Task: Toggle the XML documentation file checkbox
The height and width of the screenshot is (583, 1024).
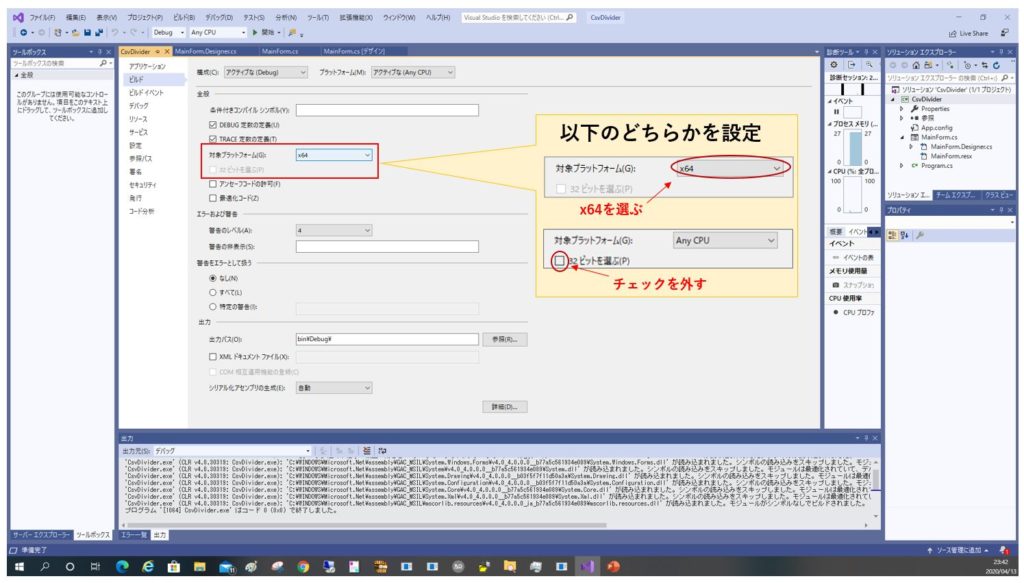Action: (x=213, y=356)
